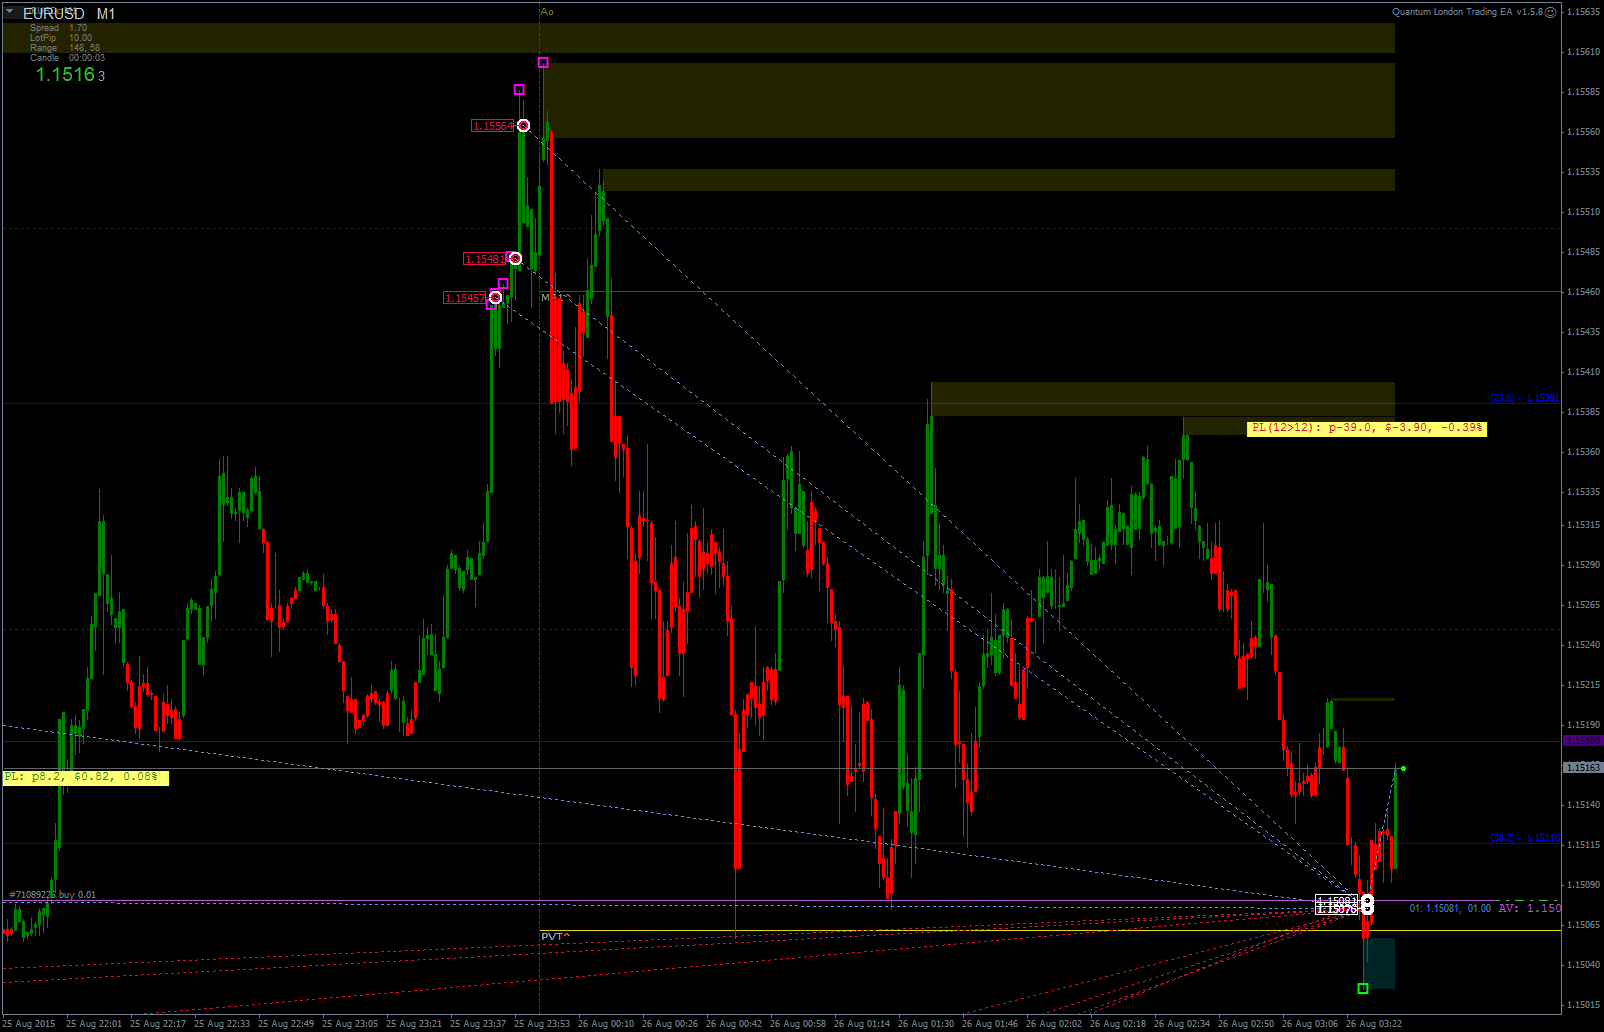The width and height of the screenshot is (1604, 1032).
Task: Click the green square marker at the chart low
Action: click(1363, 989)
